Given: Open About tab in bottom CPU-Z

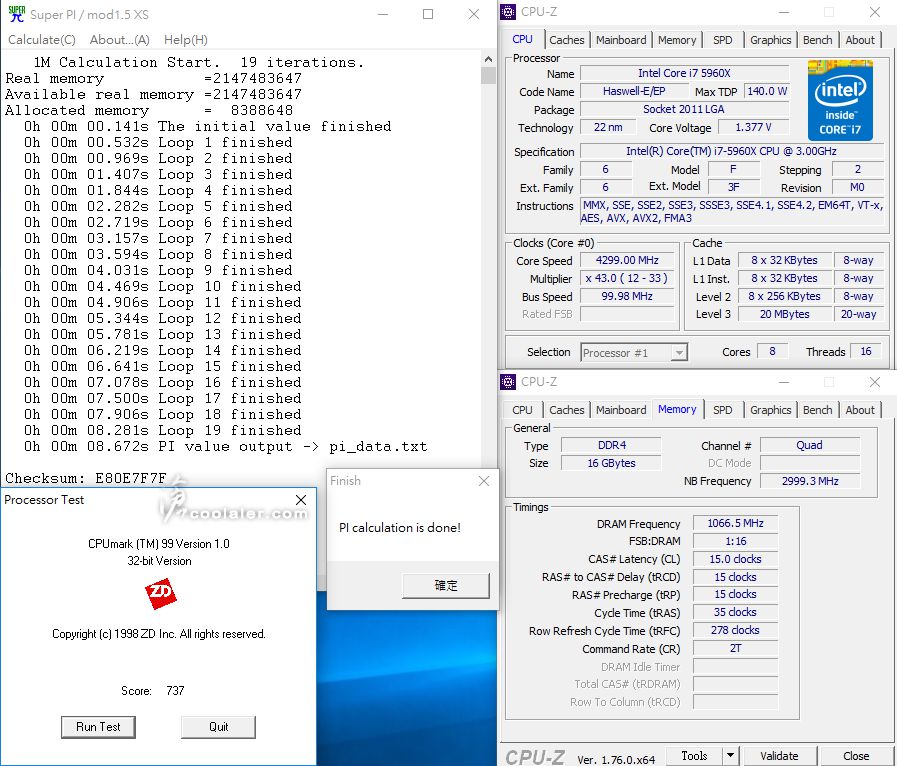Looking at the screenshot, I should click(x=860, y=410).
